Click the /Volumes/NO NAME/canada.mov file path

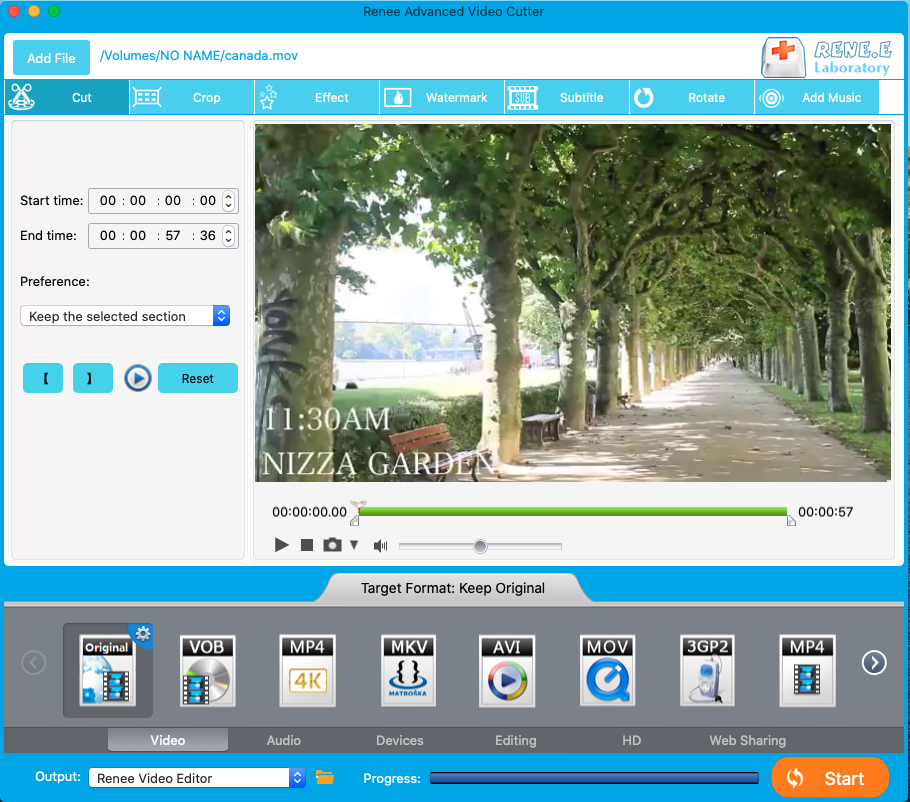click(x=198, y=56)
